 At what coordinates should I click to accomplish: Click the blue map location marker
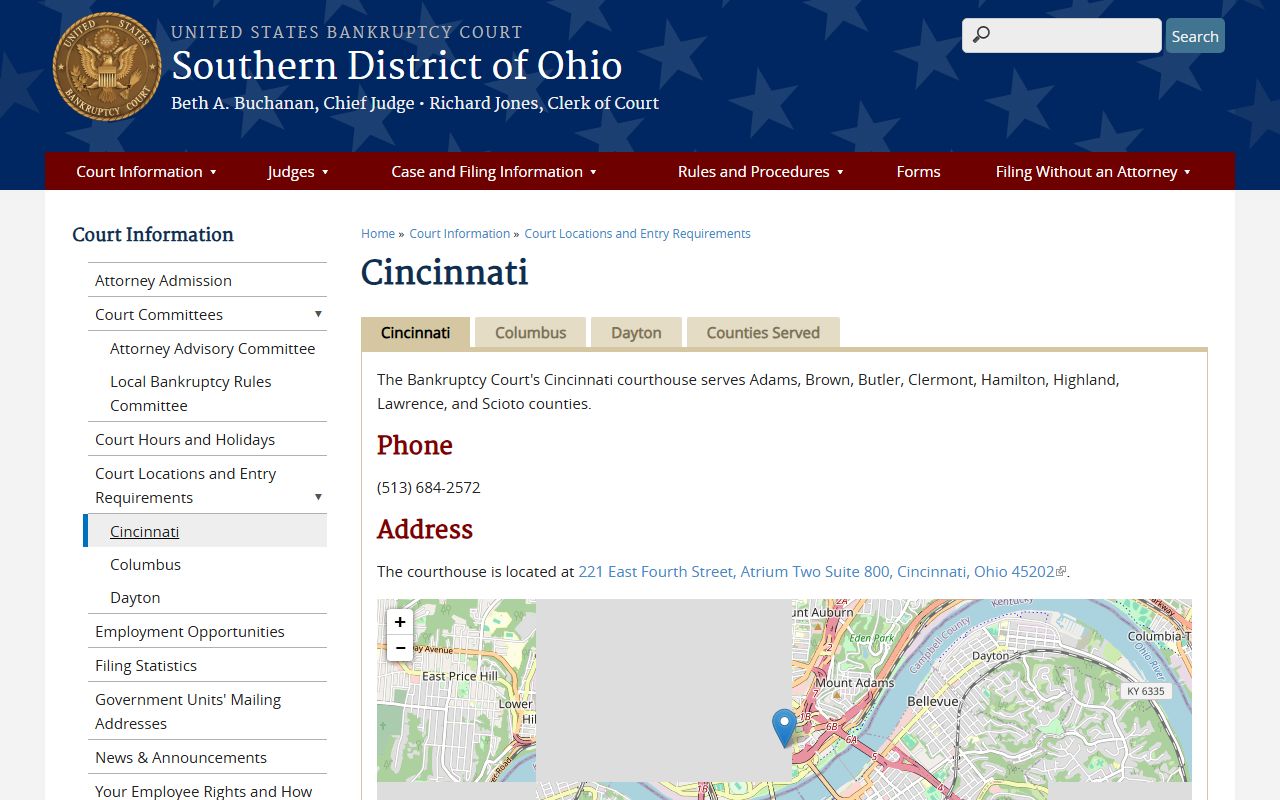[784, 728]
